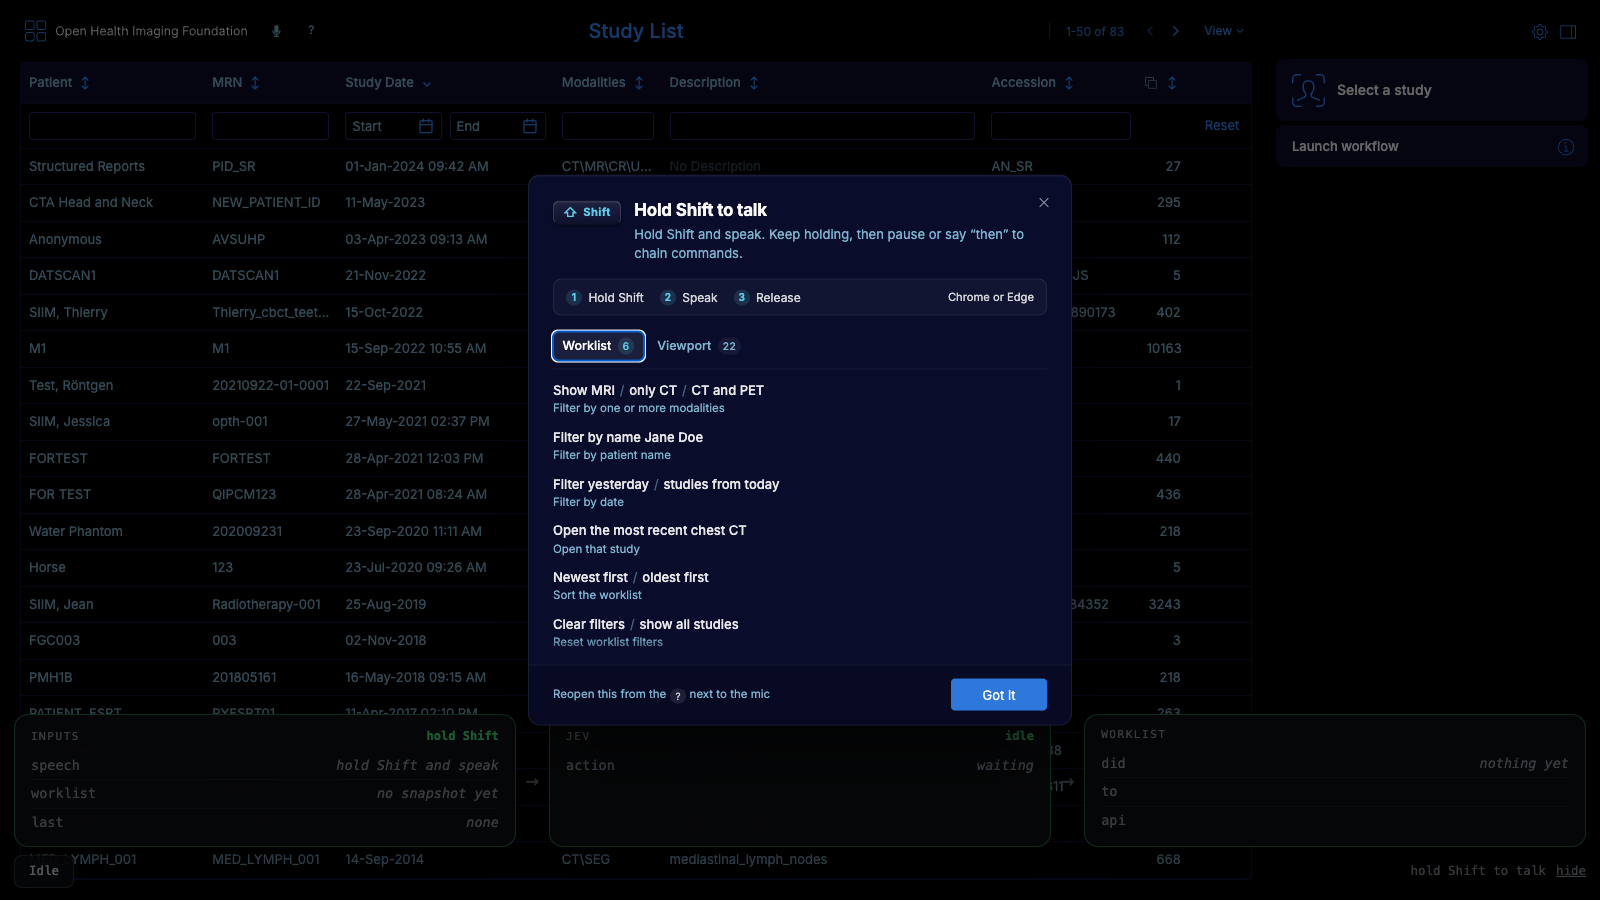
Task: Go to previous page arrow
Action: (x=1150, y=31)
